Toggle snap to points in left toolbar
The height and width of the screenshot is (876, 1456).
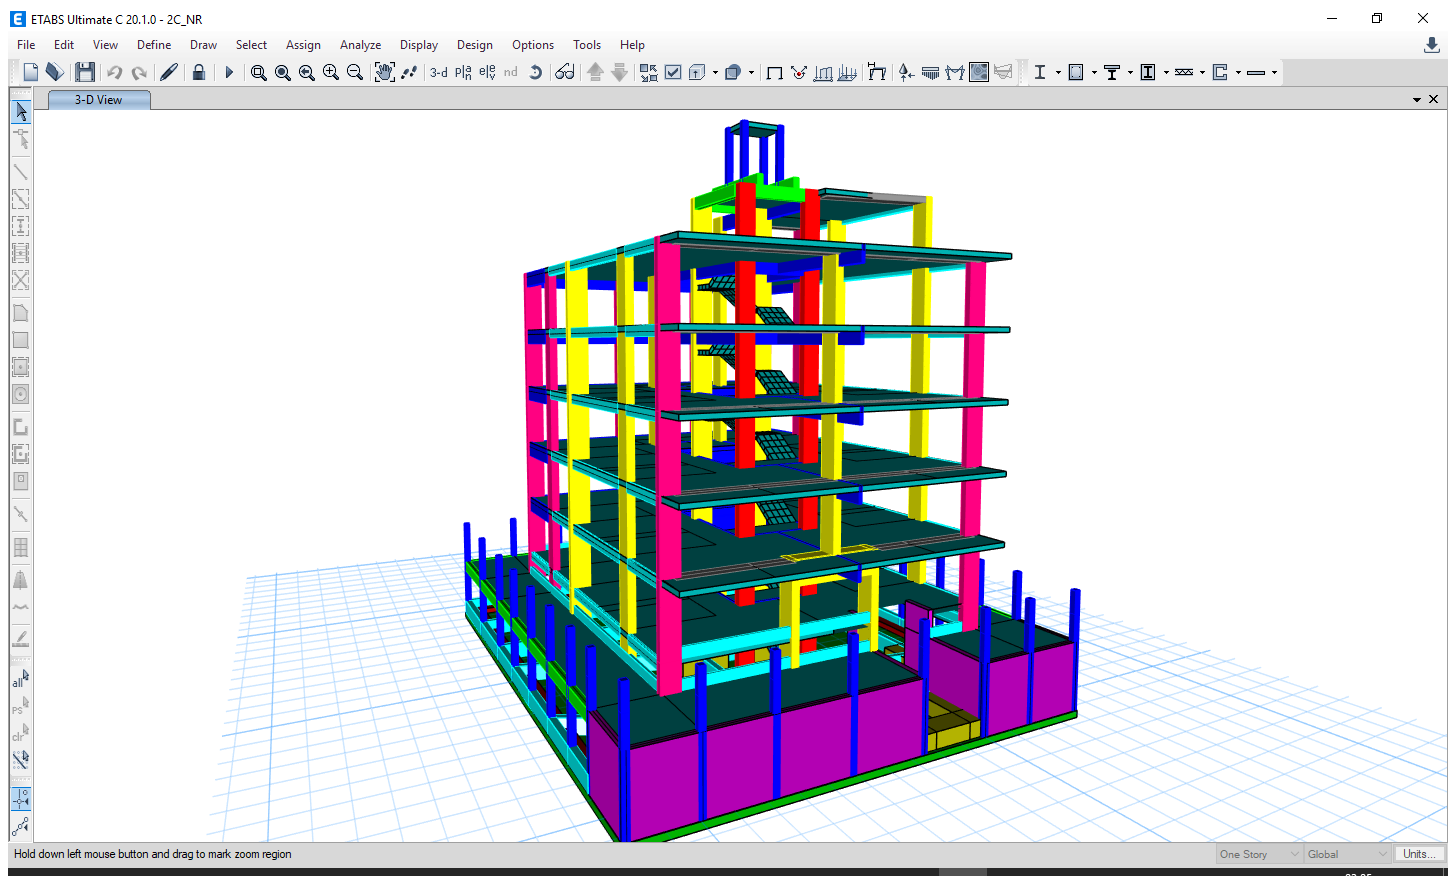pyautogui.click(x=20, y=798)
